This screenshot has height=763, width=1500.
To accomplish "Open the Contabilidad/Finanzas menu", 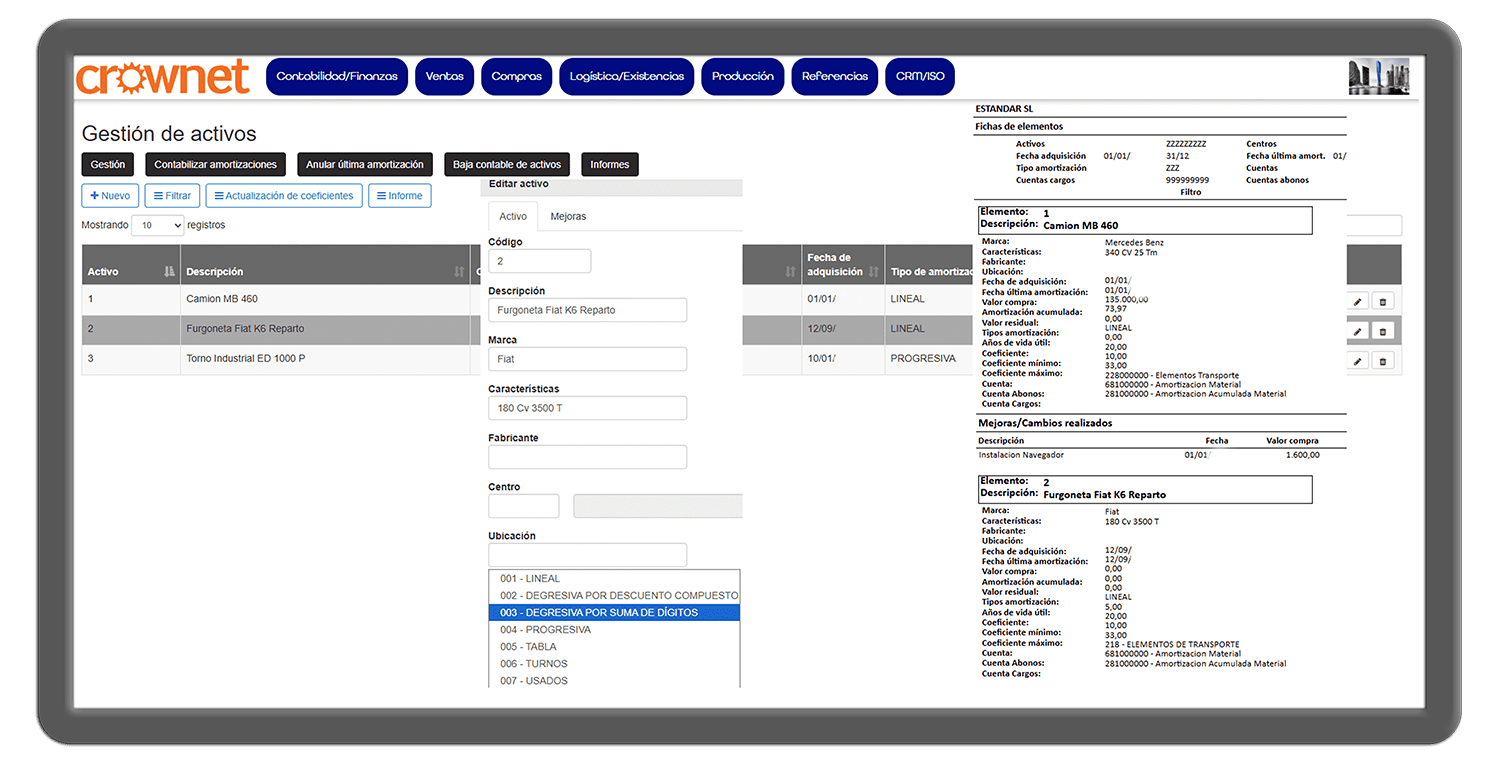I will click(x=337, y=77).
